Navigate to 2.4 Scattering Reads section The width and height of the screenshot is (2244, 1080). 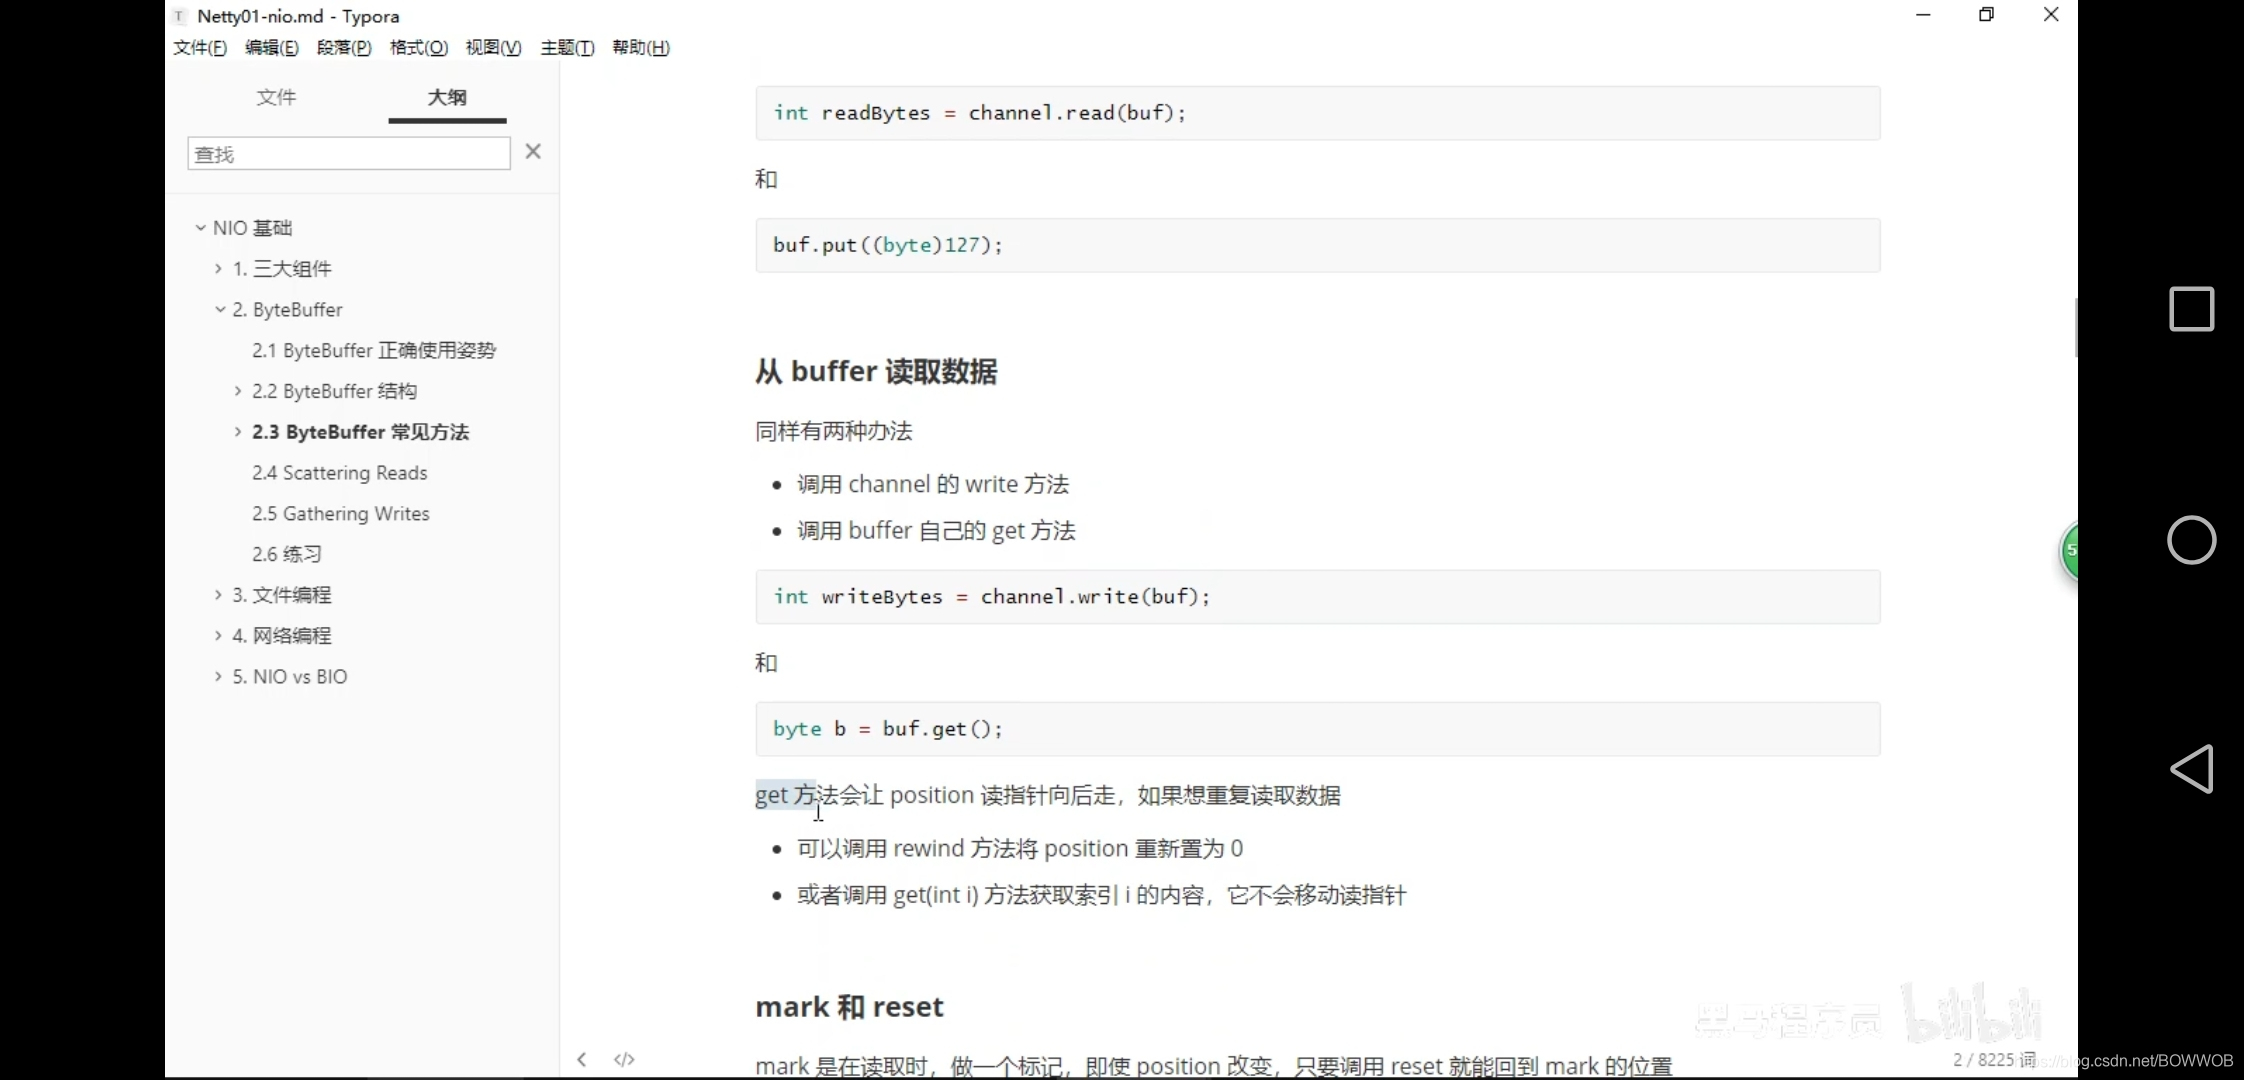click(339, 472)
